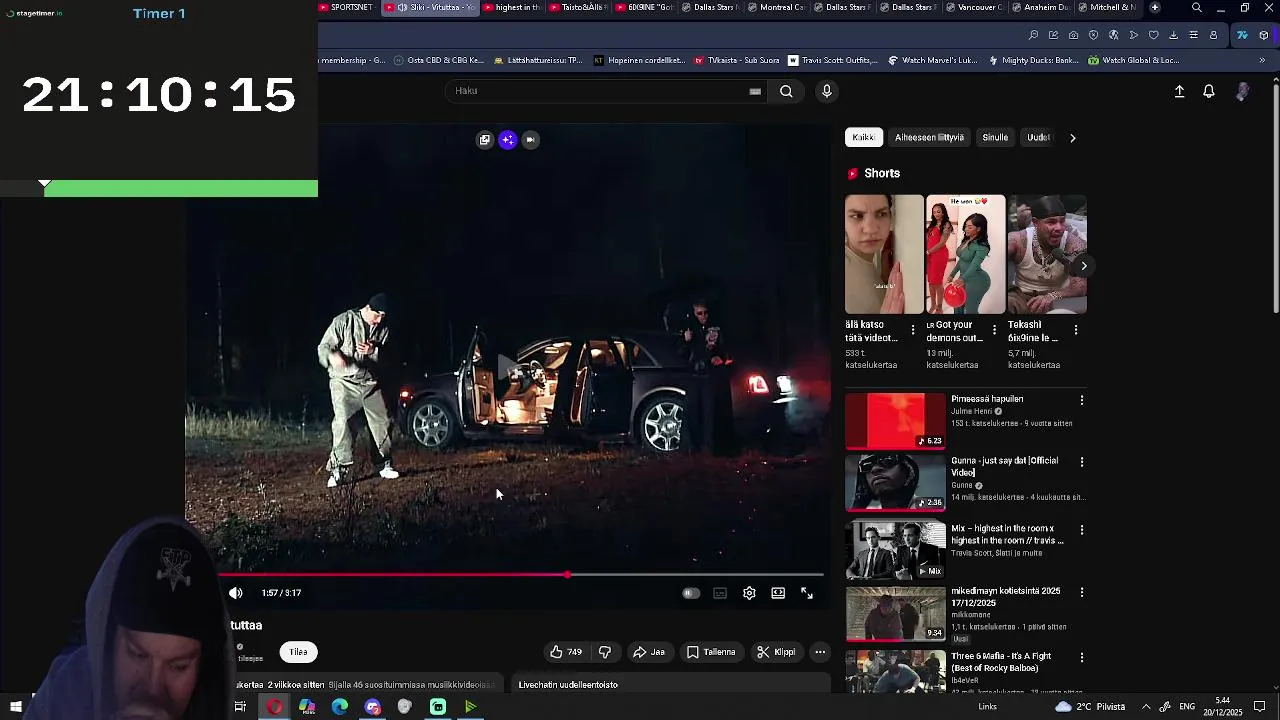
Task: Open Discord from the taskbar
Action: [373, 707]
